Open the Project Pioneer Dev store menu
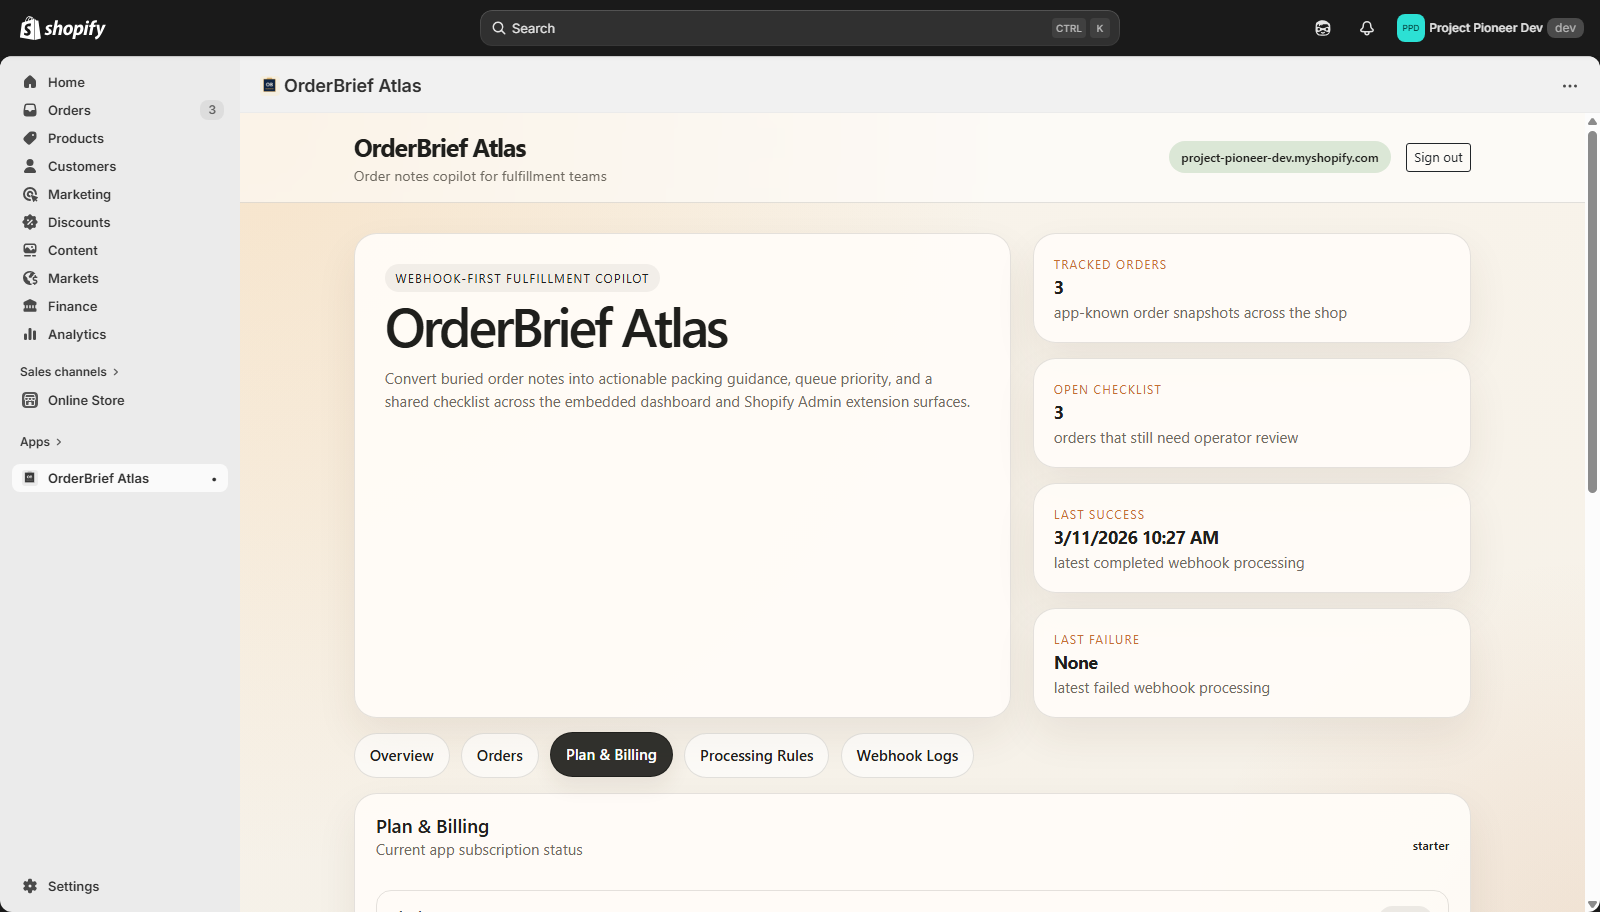Viewport: 1600px width, 912px height. pyautogui.click(x=1489, y=28)
